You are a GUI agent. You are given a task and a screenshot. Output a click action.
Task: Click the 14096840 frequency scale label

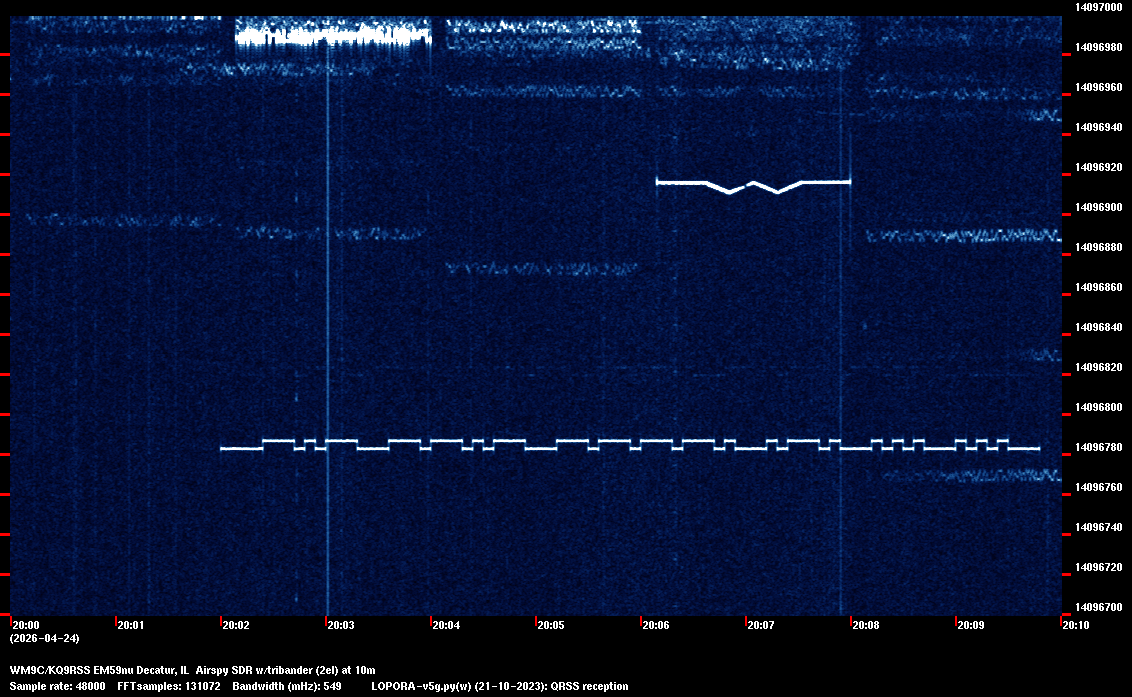1098,327
